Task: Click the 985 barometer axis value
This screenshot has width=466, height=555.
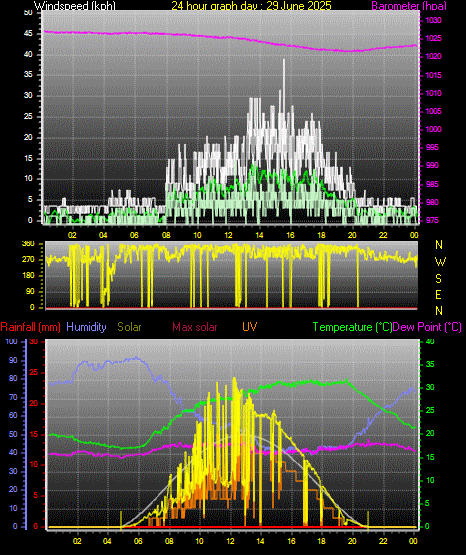Action: [x=432, y=184]
